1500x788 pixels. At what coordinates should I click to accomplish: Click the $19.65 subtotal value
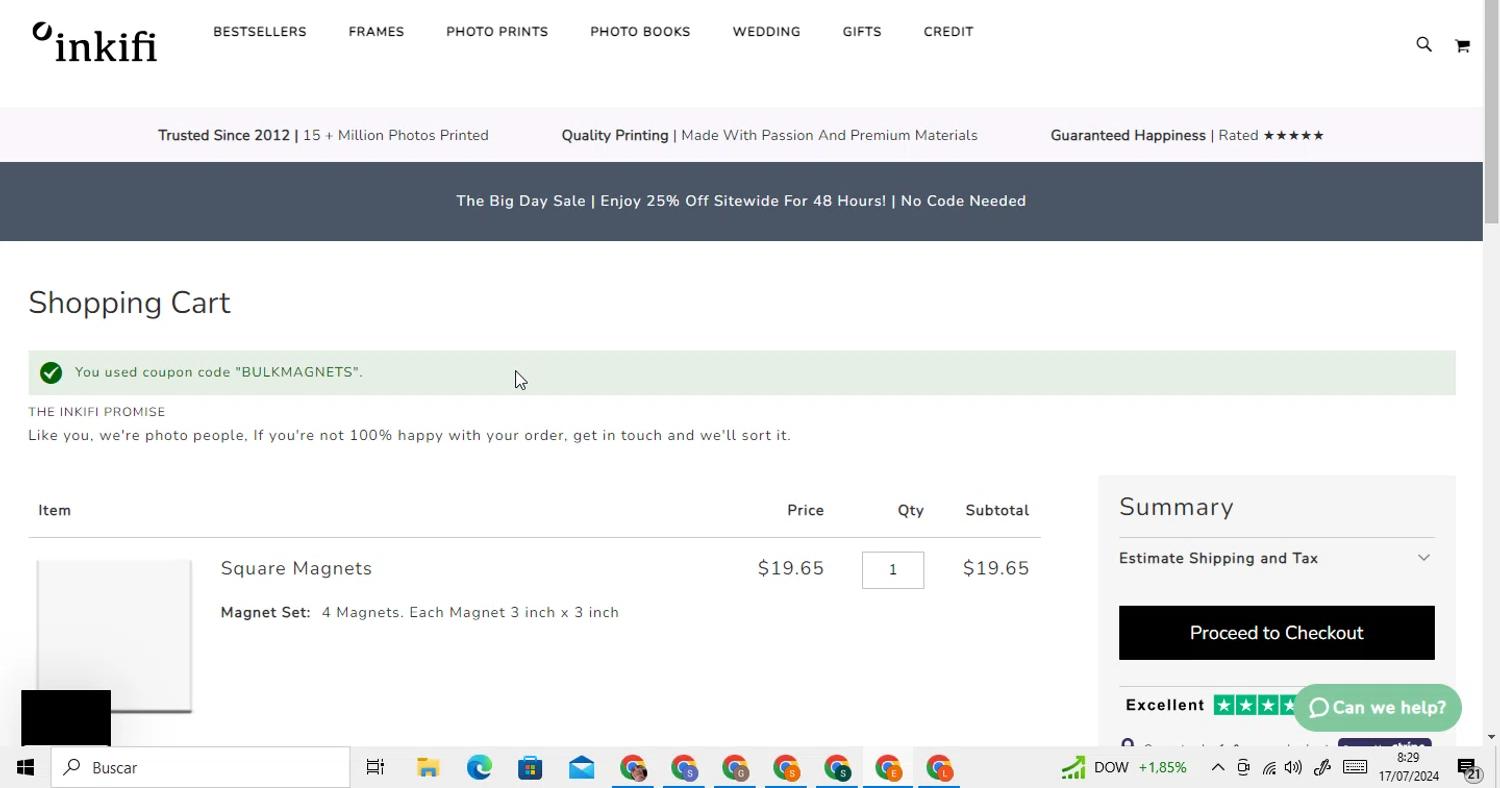[x=996, y=568]
